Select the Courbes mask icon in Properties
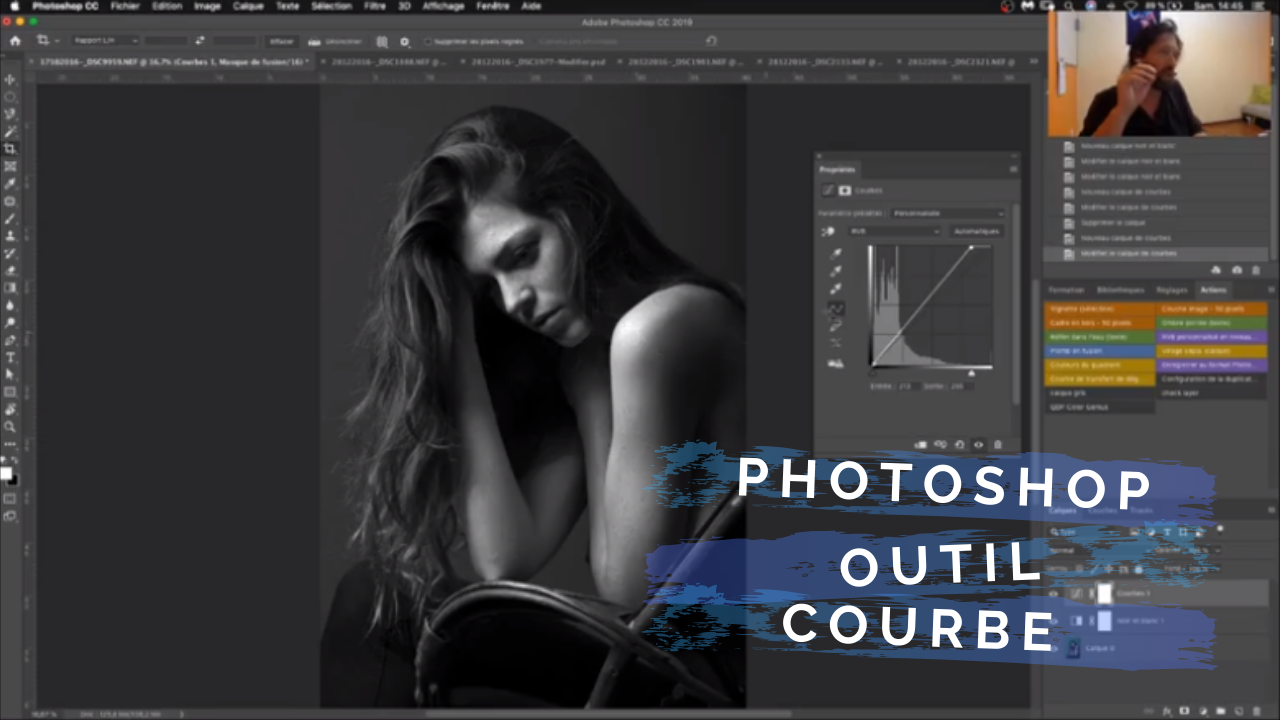 (845, 190)
